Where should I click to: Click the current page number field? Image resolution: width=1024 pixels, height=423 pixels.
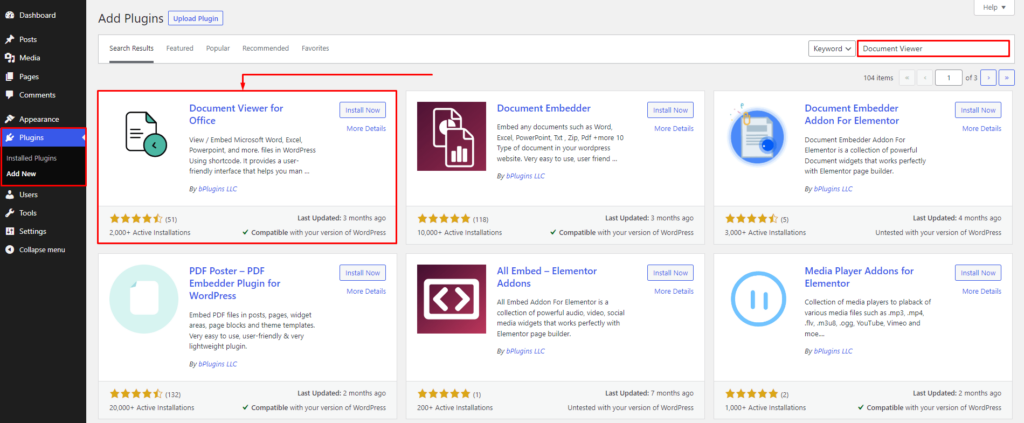click(x=949, y=78)
